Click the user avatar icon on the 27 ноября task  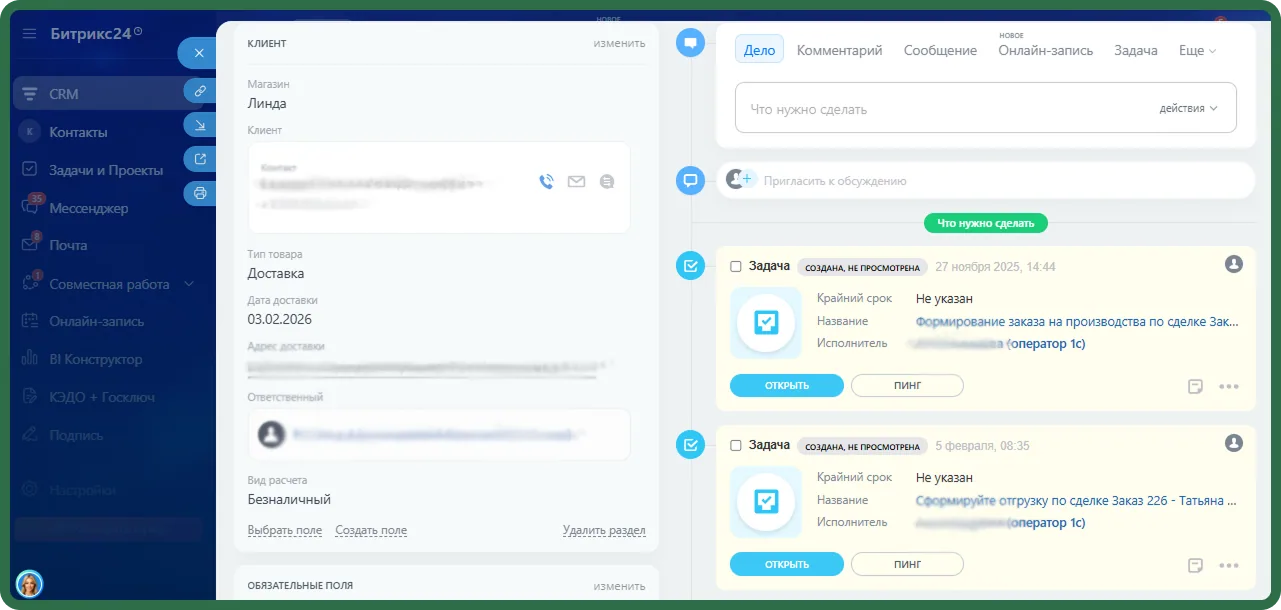pos(1234,263)
